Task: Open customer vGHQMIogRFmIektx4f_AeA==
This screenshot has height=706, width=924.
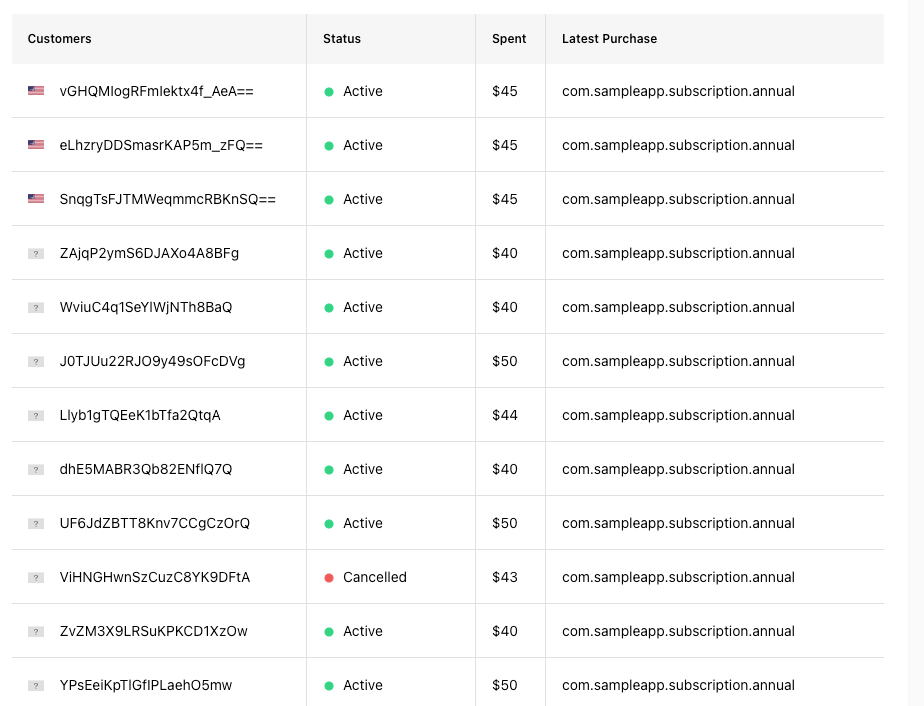Action: [x=157, y=91]
